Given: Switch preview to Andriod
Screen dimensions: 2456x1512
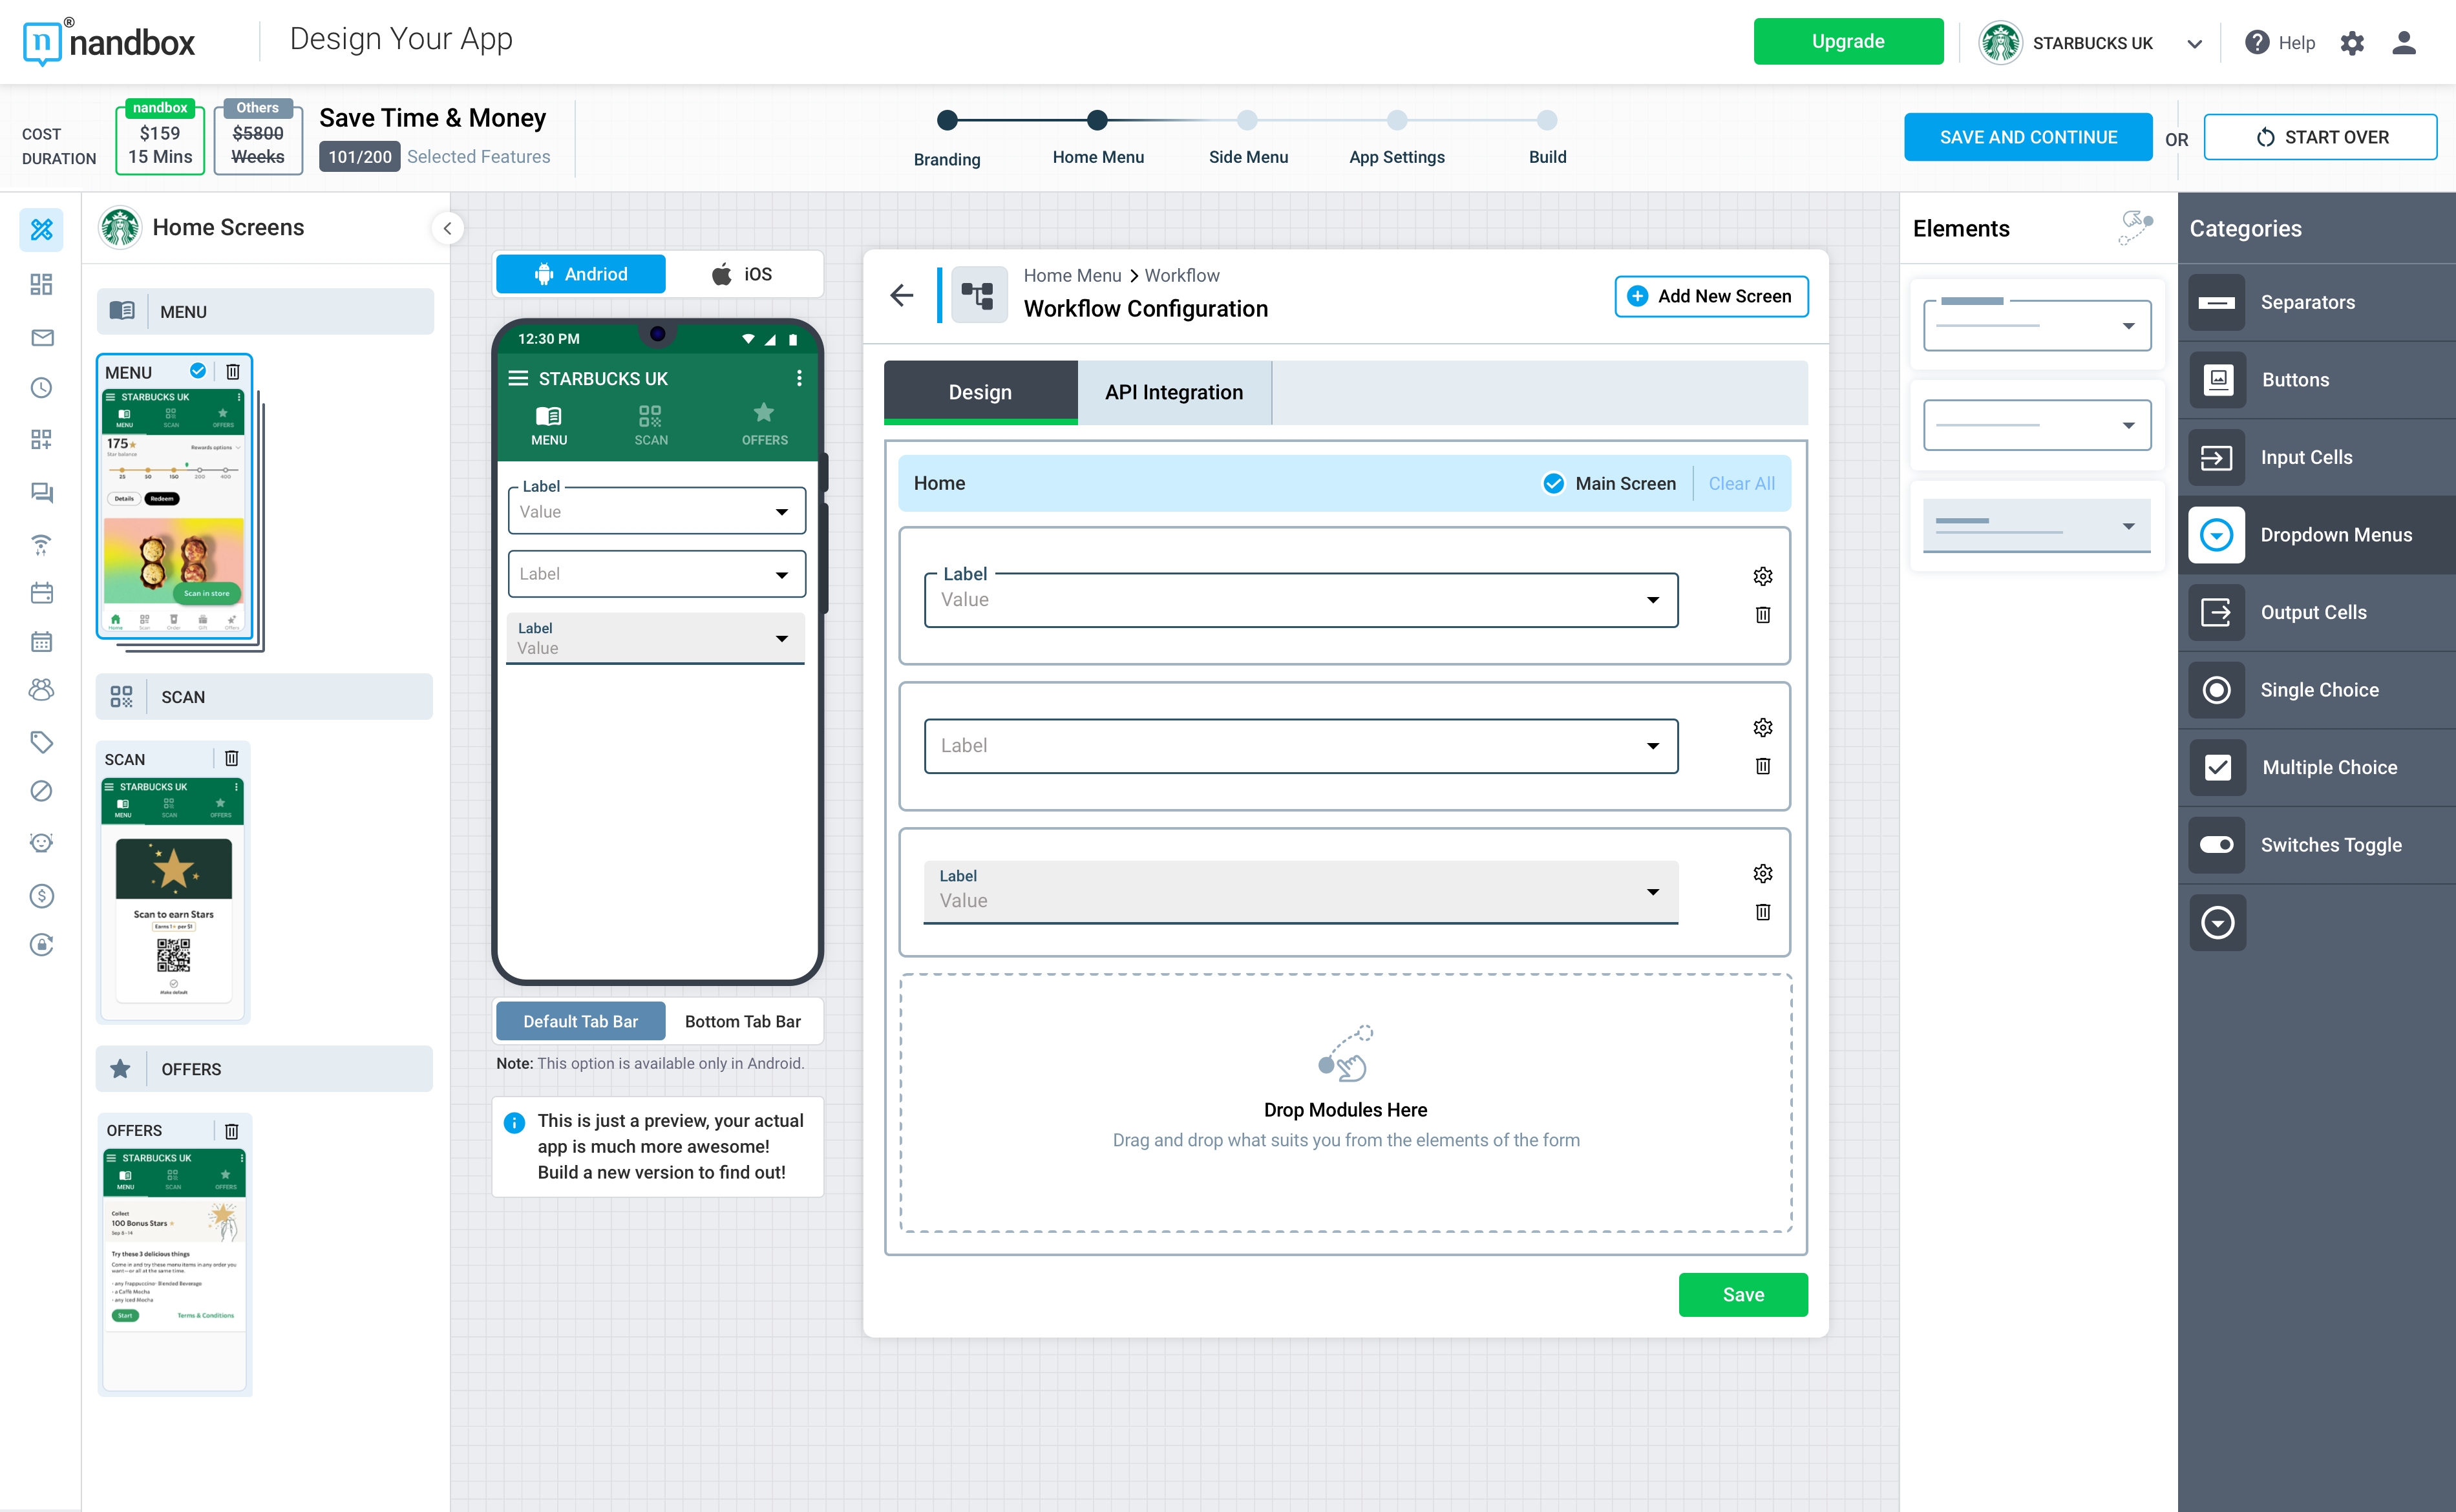Looking at the screenshot, I should [x=581, y=274].
